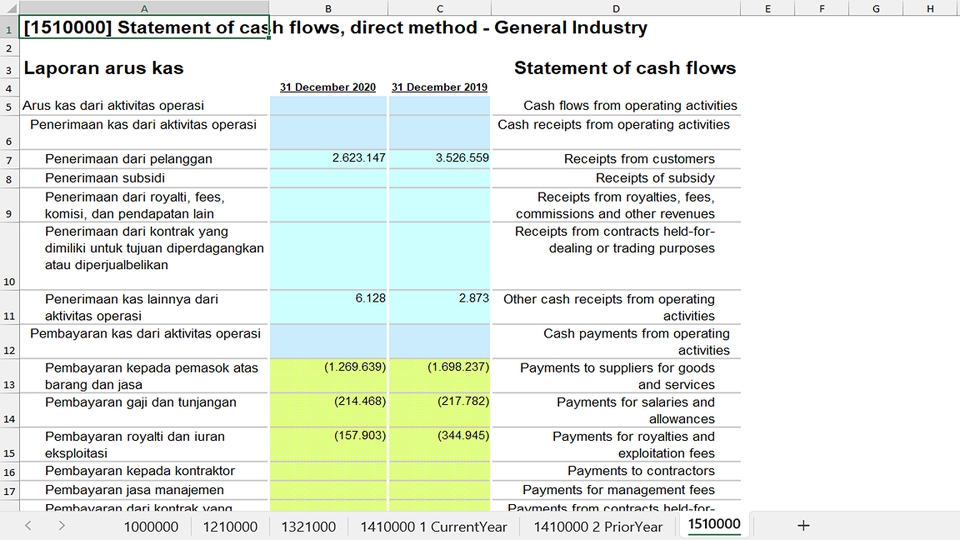Select value (157.903) cell
The height and width of the screenshot is (540, 960).
[328, 444]
